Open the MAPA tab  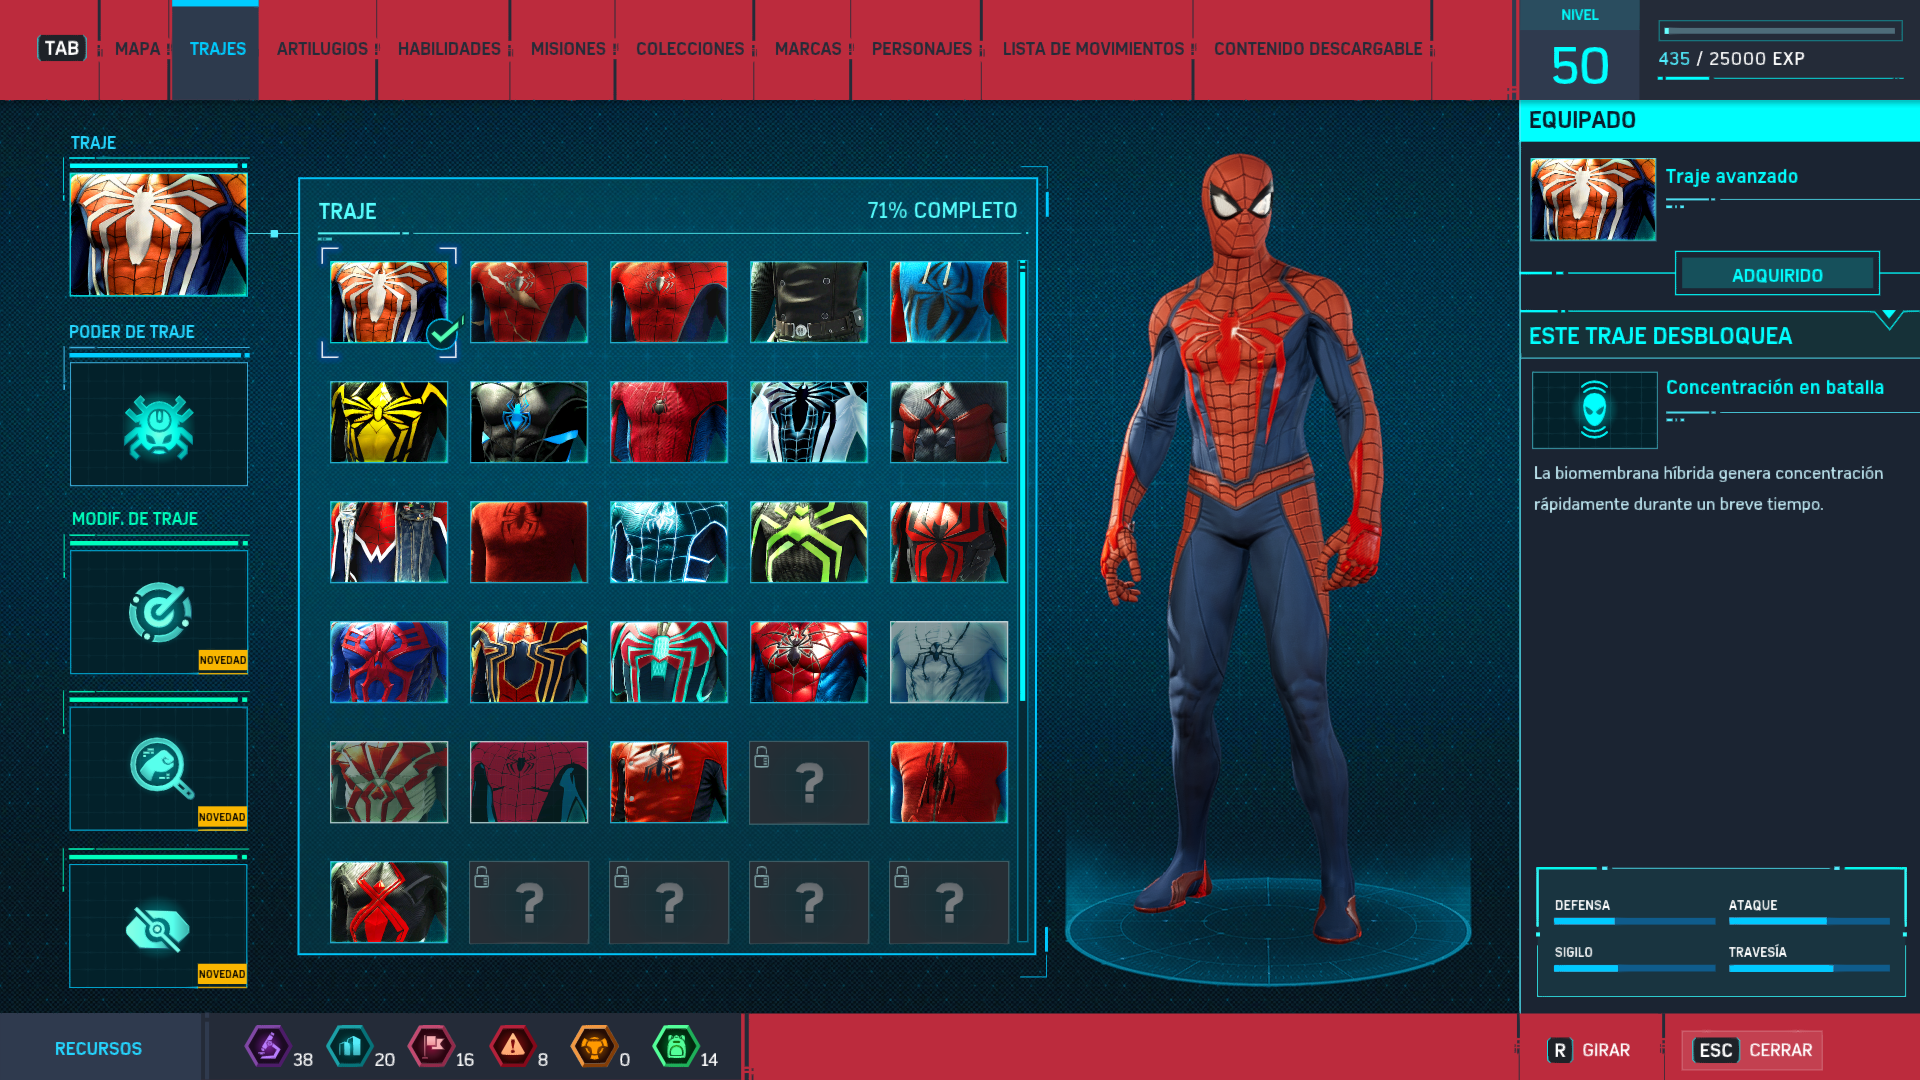tap(137, 49)
